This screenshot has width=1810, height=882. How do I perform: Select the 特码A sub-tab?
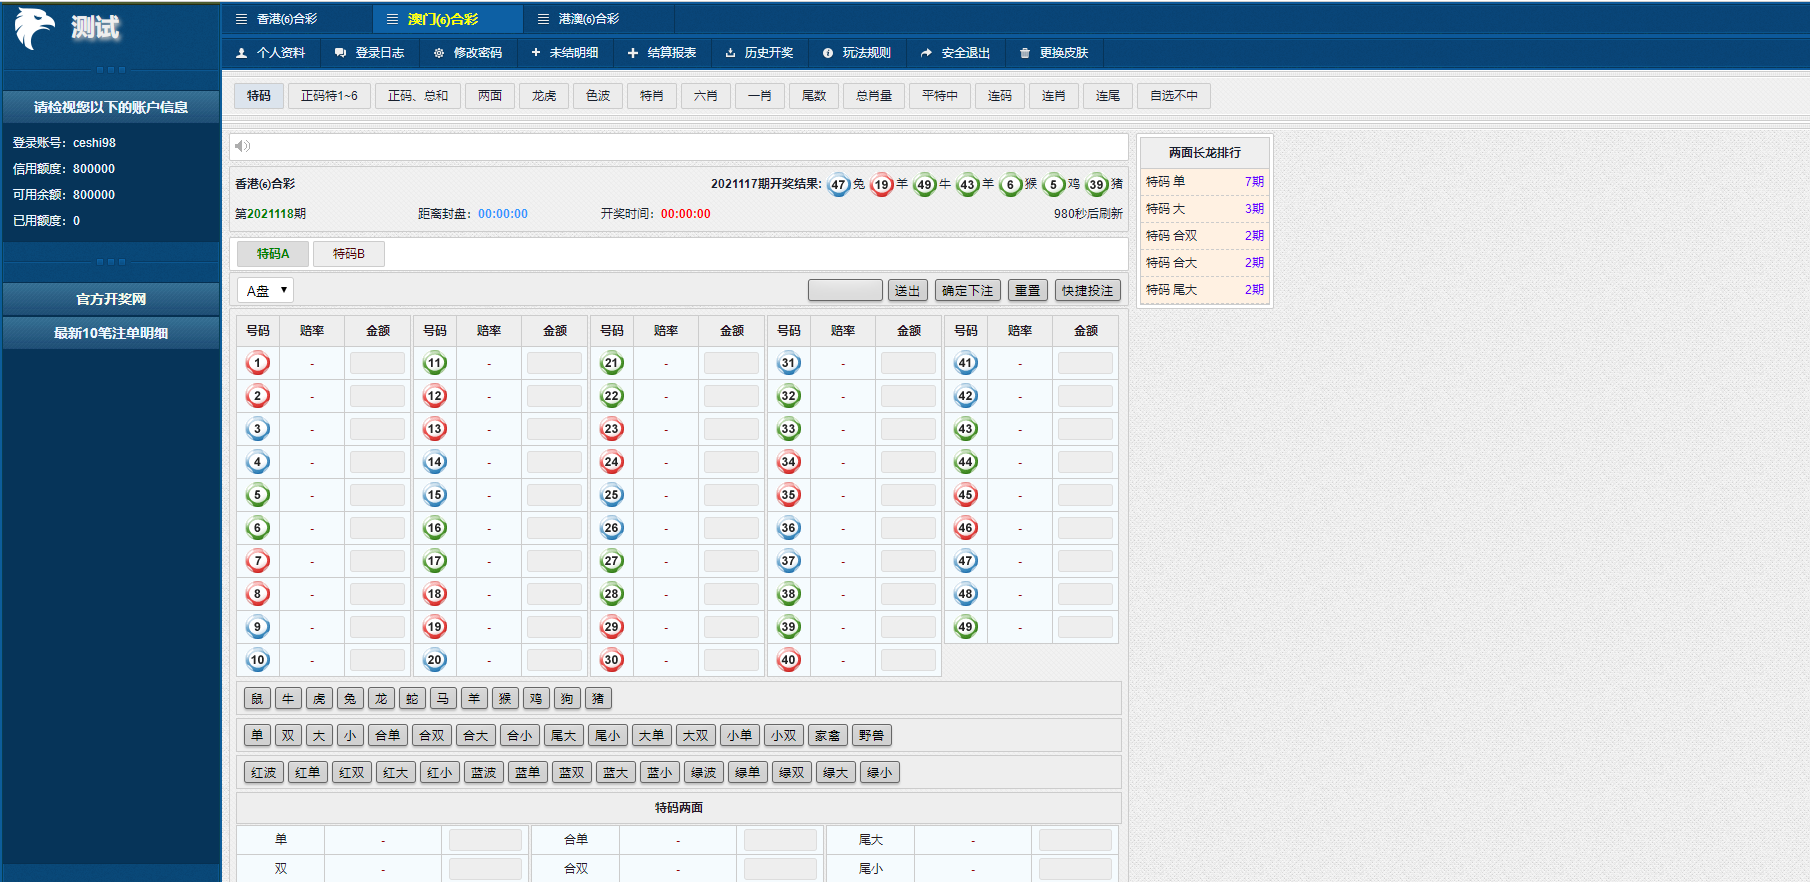[273, 254]
